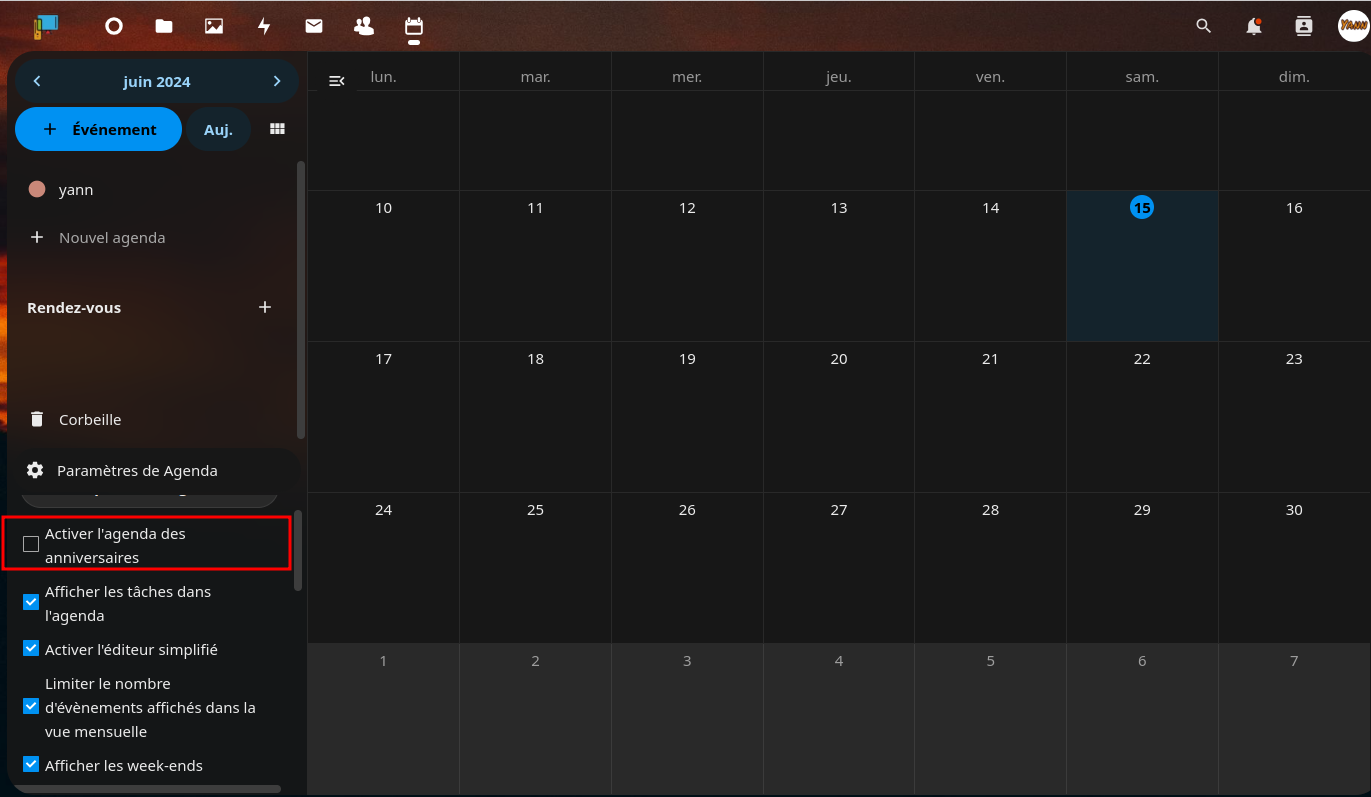Open the Corbeille trash item
1371x797 pixels.
click(x=90, y=420)
